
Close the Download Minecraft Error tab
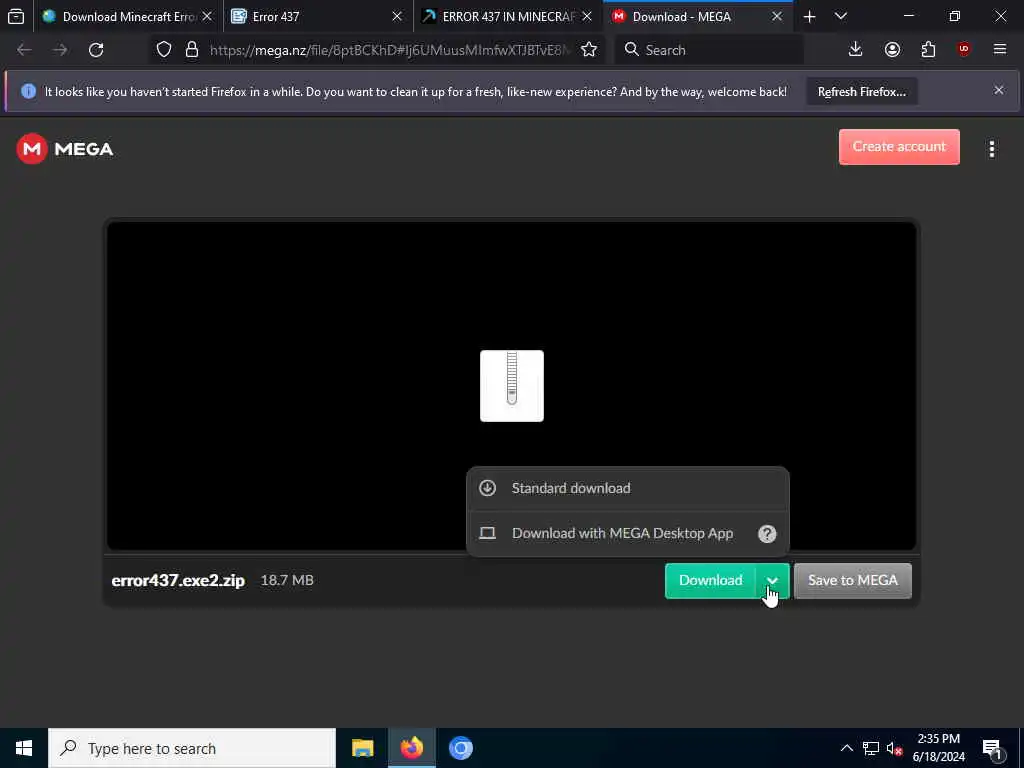[207, 16]
